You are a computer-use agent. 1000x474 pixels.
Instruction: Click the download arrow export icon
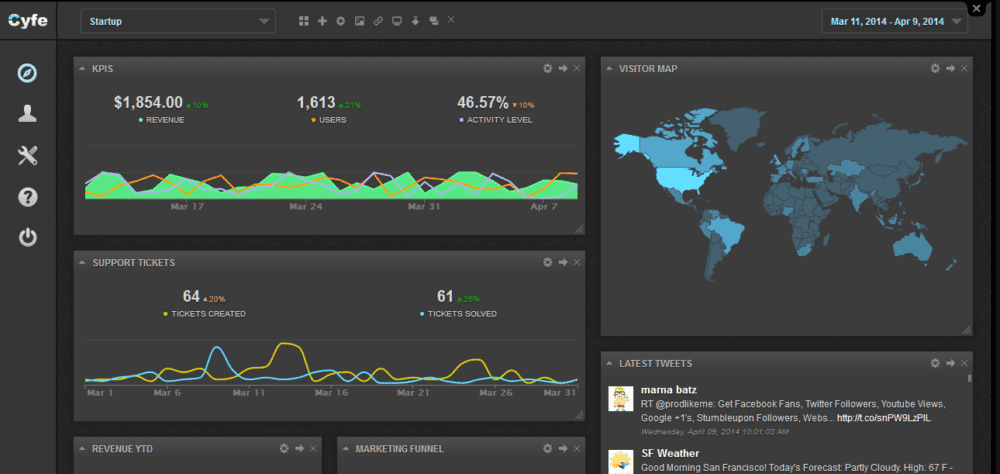[x=415, y=21]
